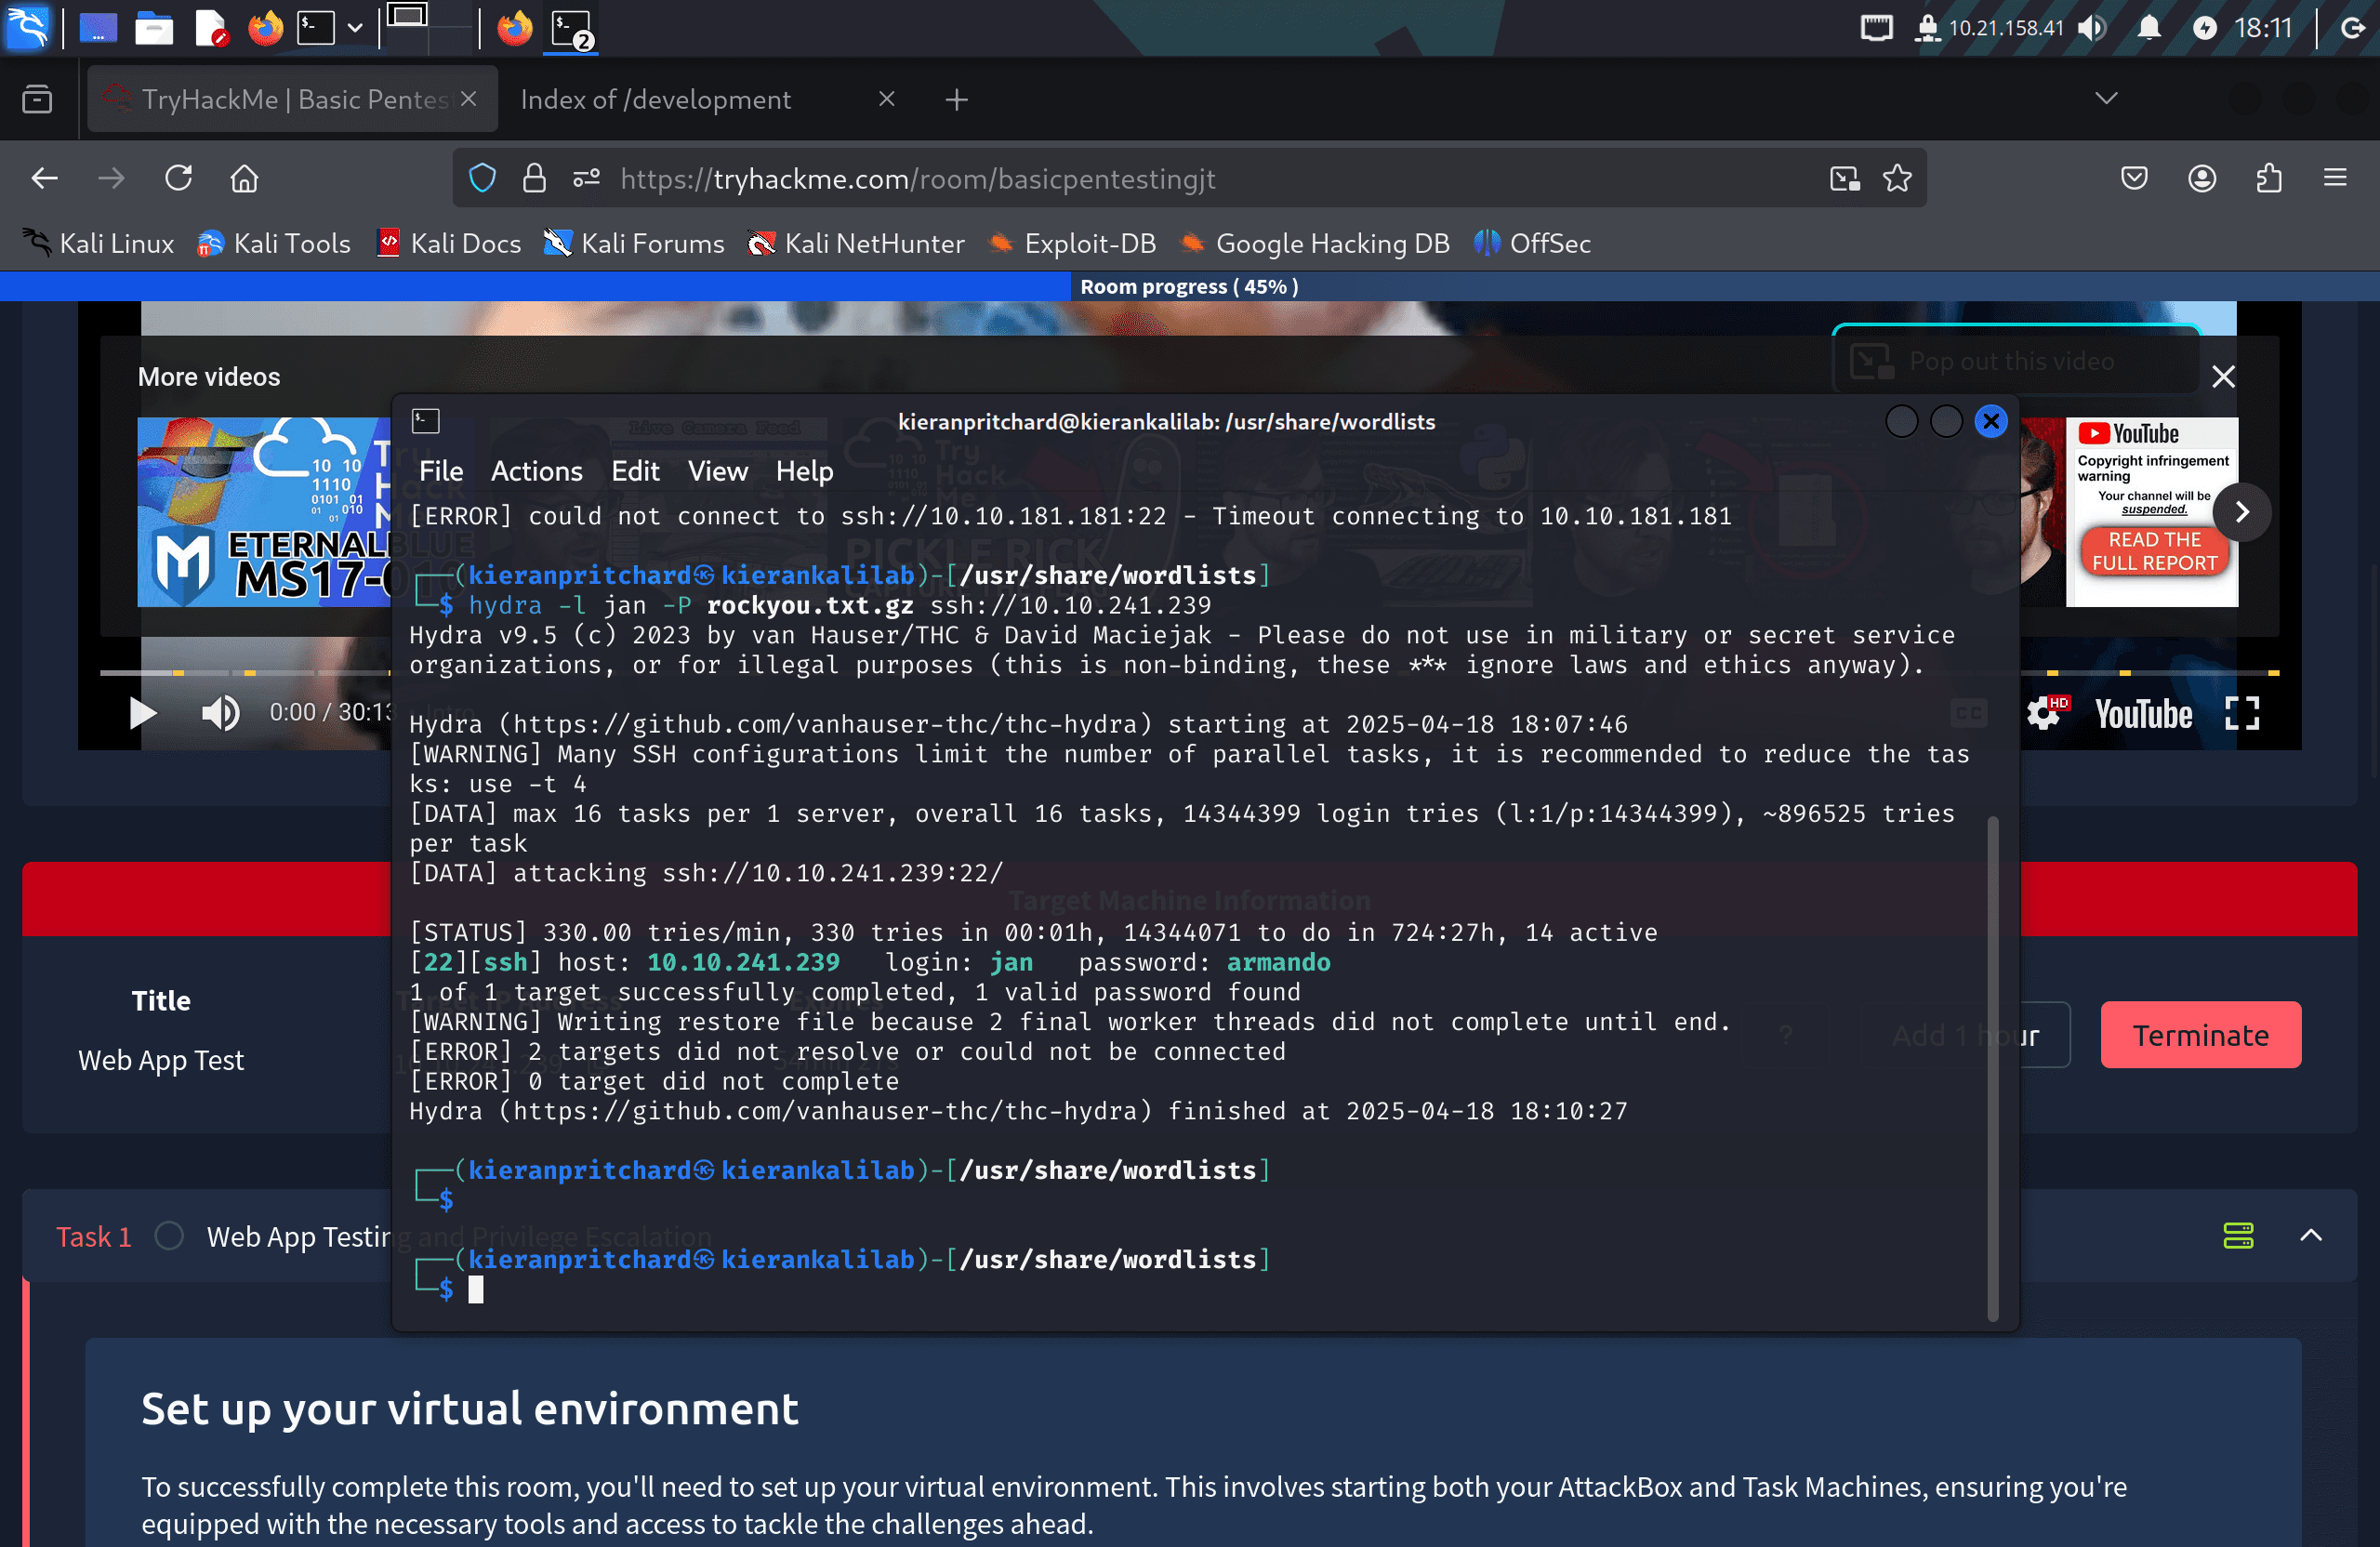Show next suggested videos arrow
The height and width of the screenshot is (1547, 2380).
click(2241, 512)
